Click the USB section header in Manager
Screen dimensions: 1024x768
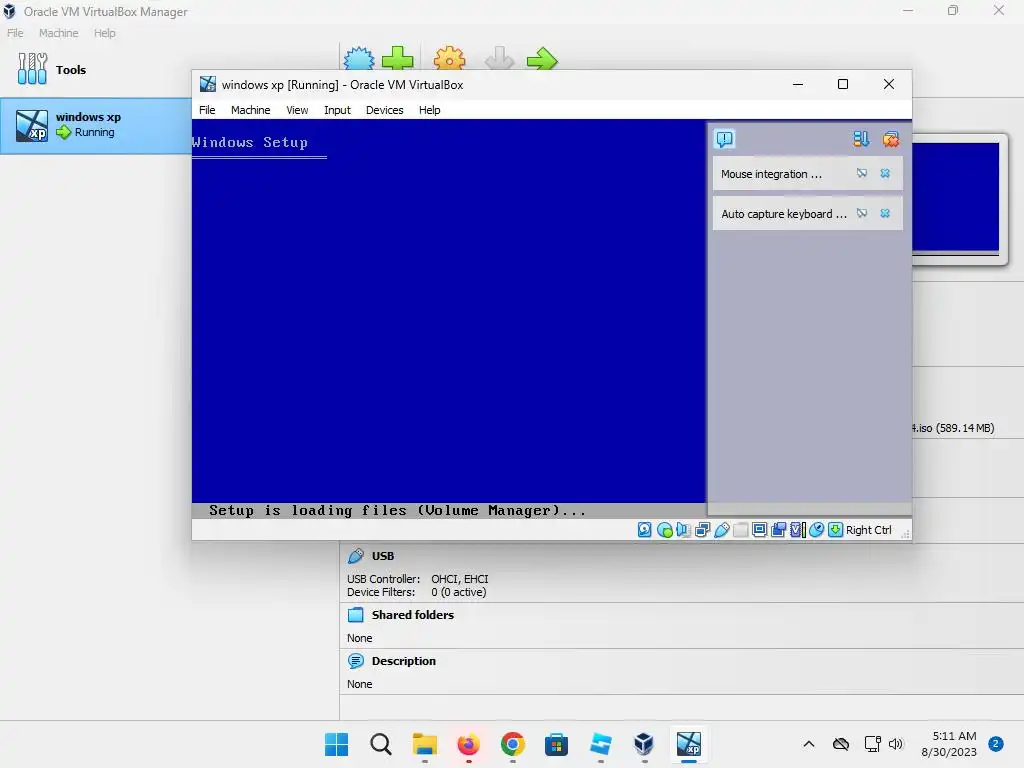point(383,556)
